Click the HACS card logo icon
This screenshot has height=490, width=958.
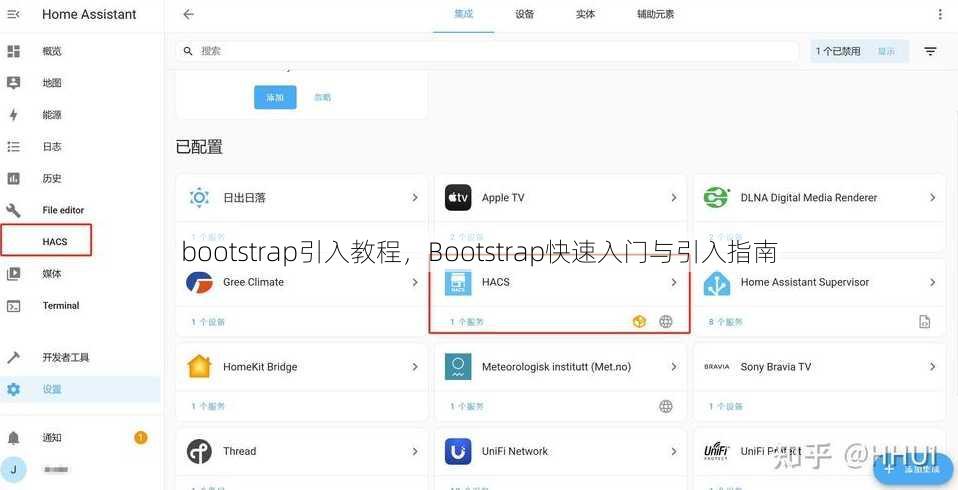458,282
